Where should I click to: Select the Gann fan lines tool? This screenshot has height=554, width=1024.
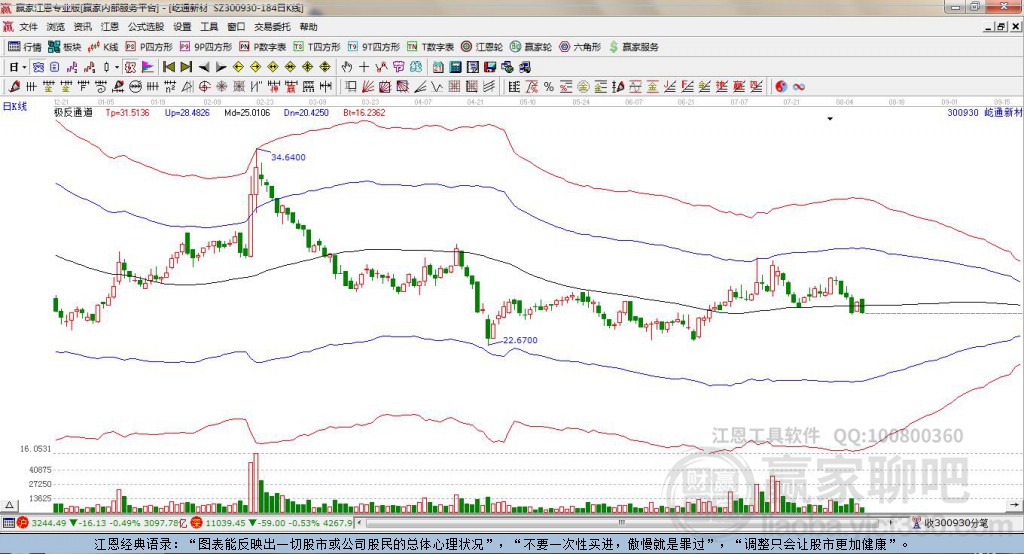point(368,86)
